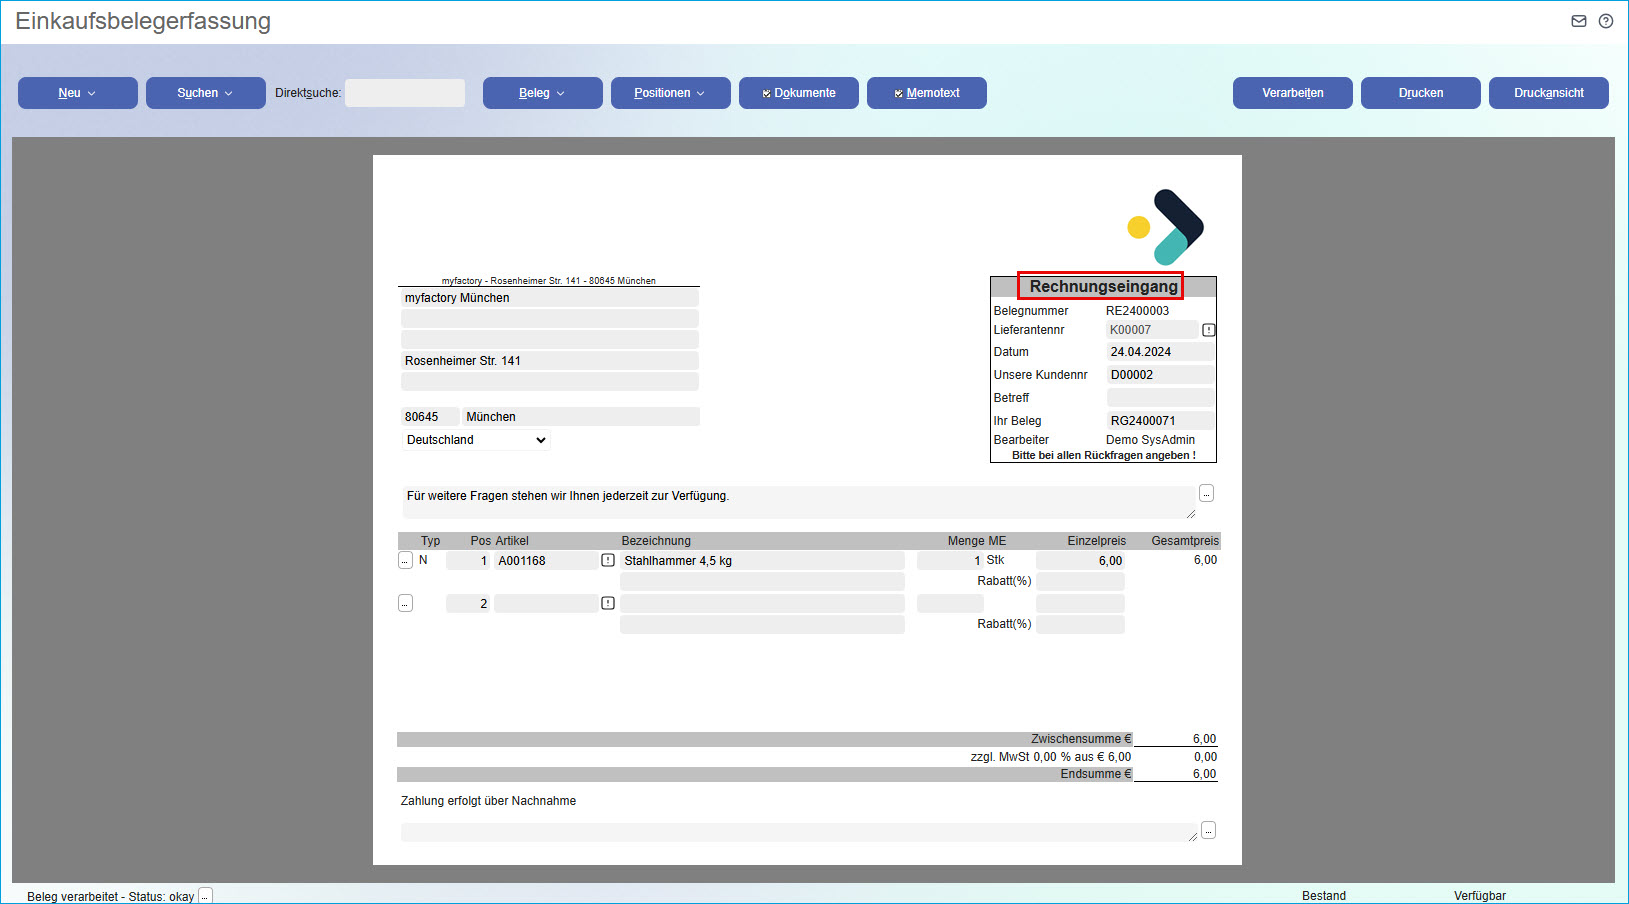Toggle the Memotext button
The width and height of the screenshot is (1629, 904).
(927, 93)
